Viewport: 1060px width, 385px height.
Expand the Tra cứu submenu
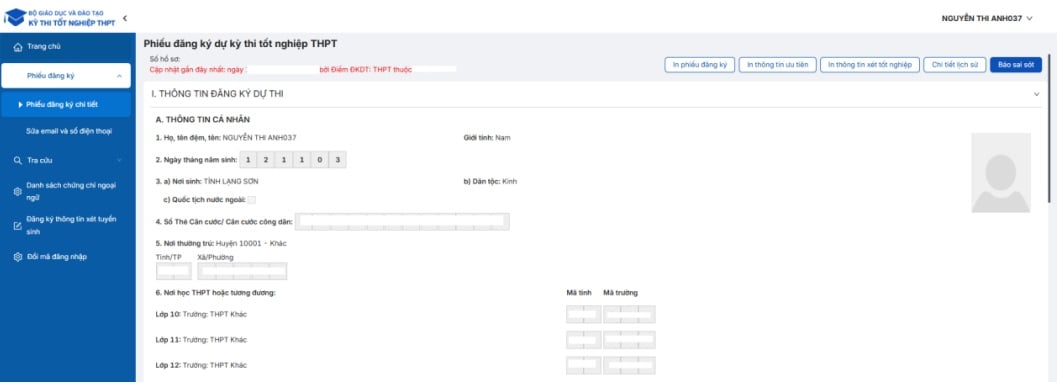click(119, 161)
